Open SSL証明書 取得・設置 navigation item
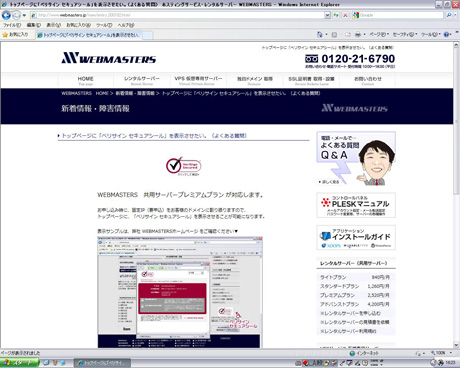 click(x=311, y=81)
